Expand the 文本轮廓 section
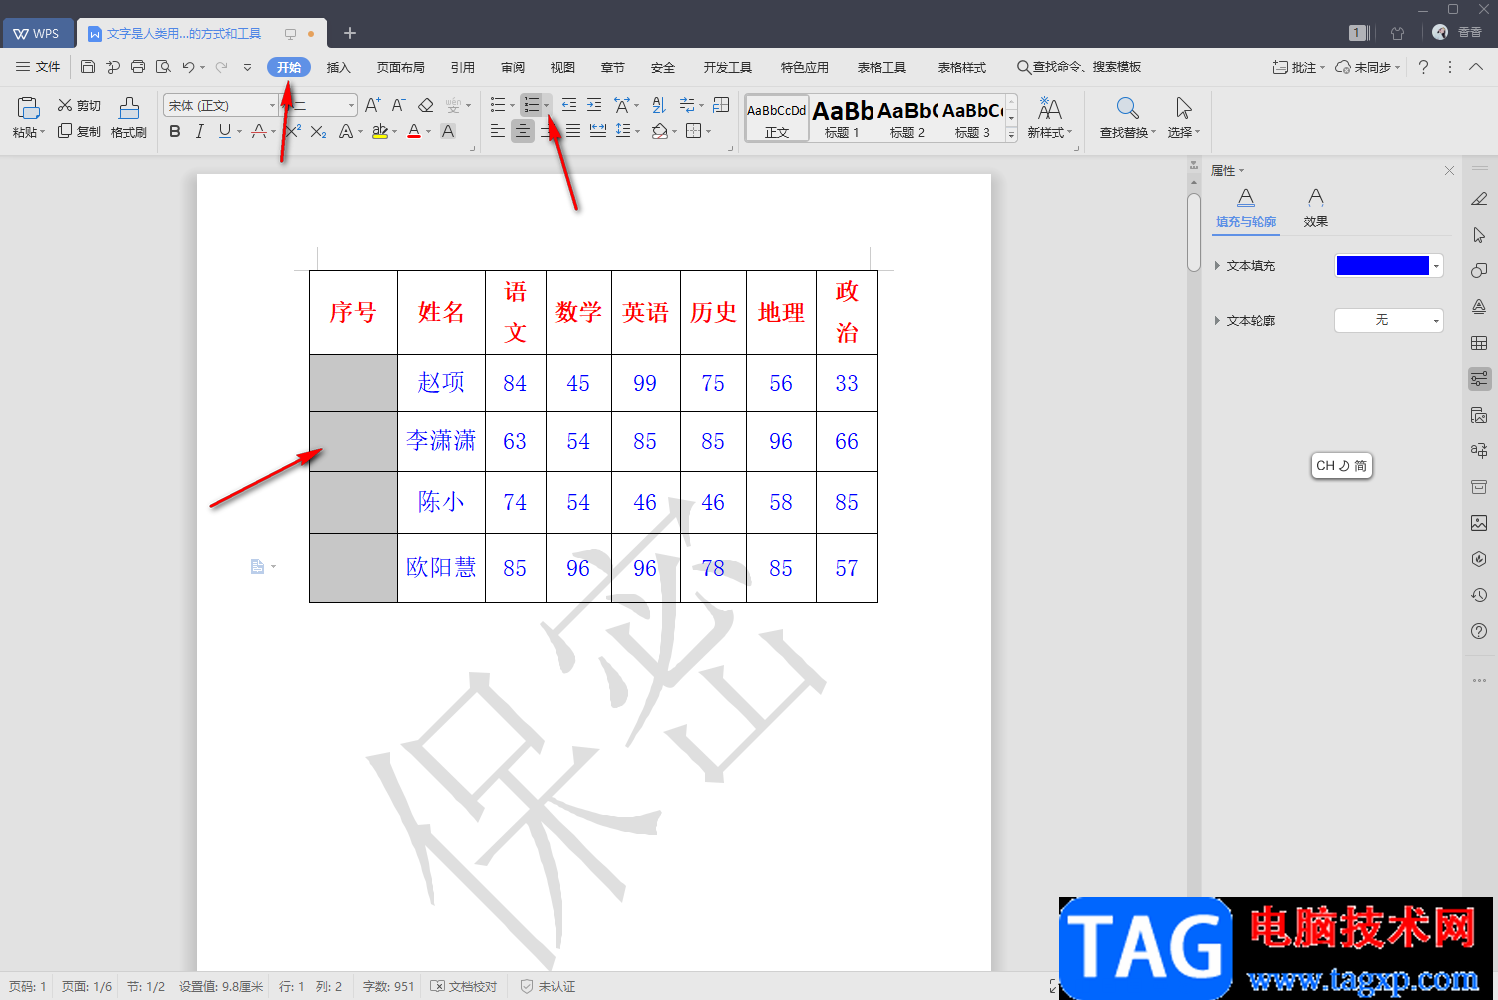This screenshot has height=1000, width=1498. (x=1217, y=321)
